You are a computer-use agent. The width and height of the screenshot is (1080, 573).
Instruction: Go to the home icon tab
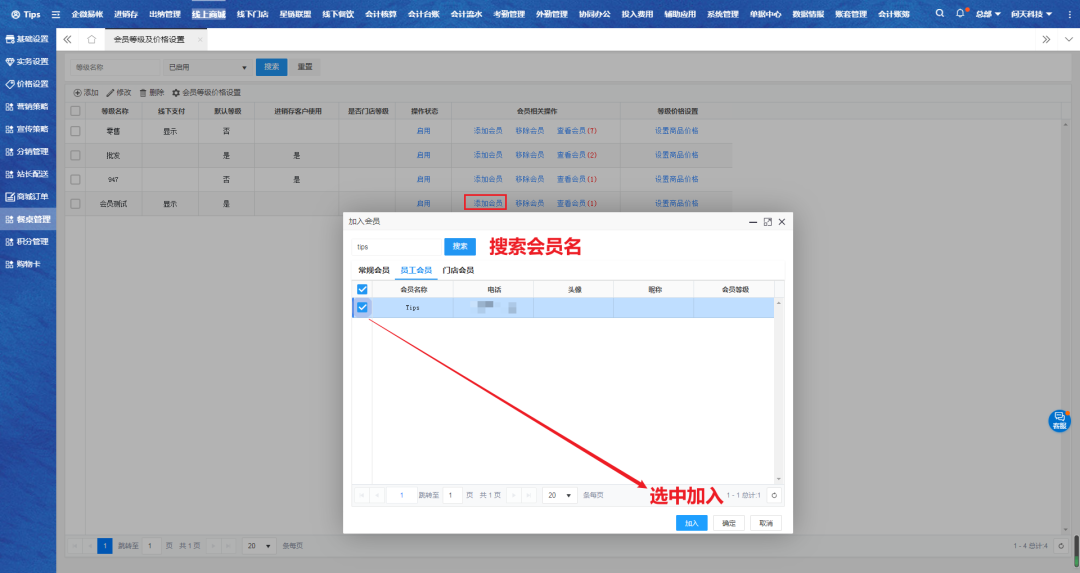click(x=91, y=39)
